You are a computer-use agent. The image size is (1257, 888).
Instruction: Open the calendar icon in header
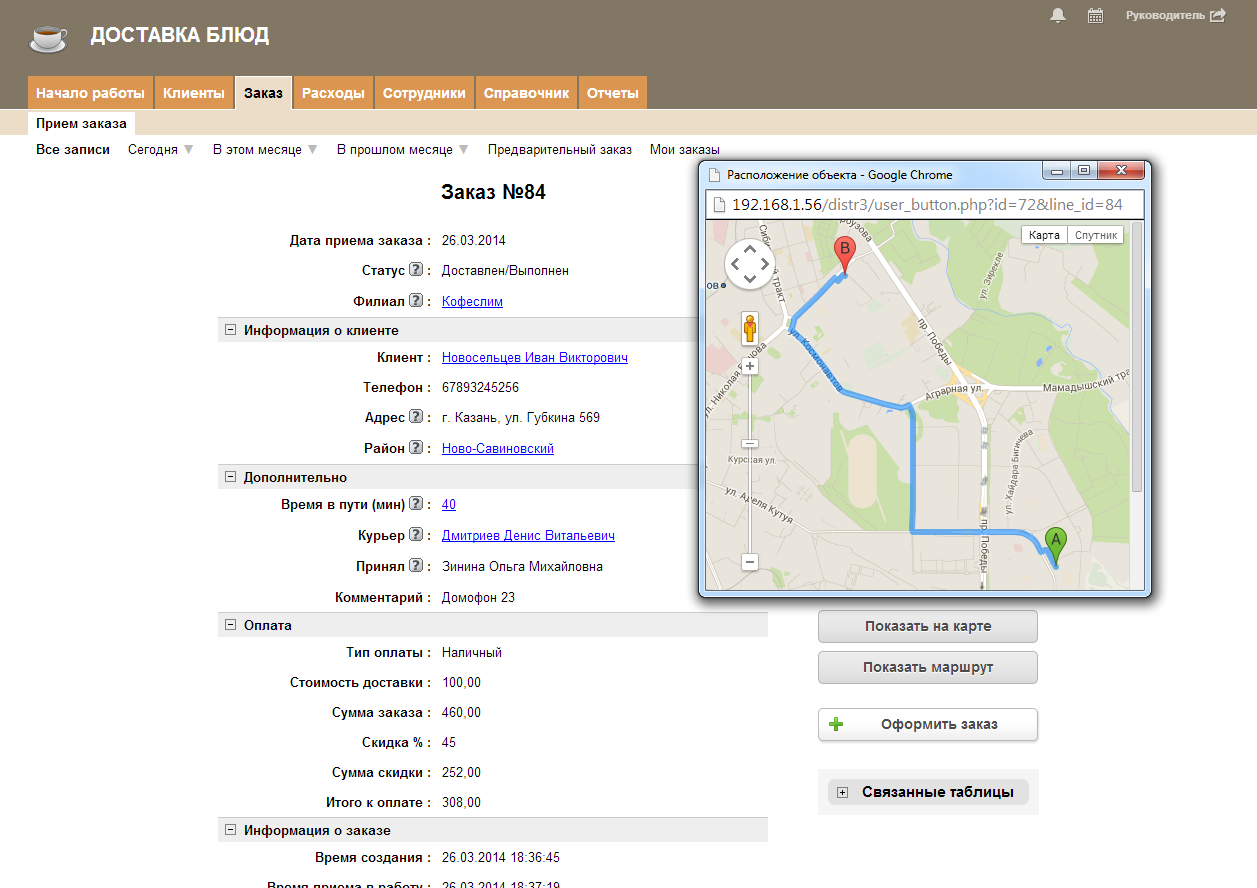tap(1095, 15)
